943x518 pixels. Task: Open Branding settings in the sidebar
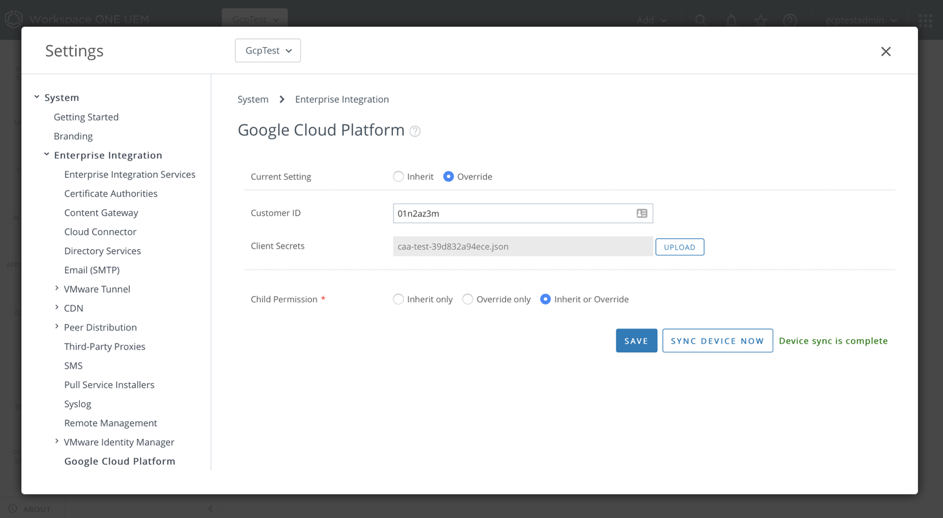point(73,136)
